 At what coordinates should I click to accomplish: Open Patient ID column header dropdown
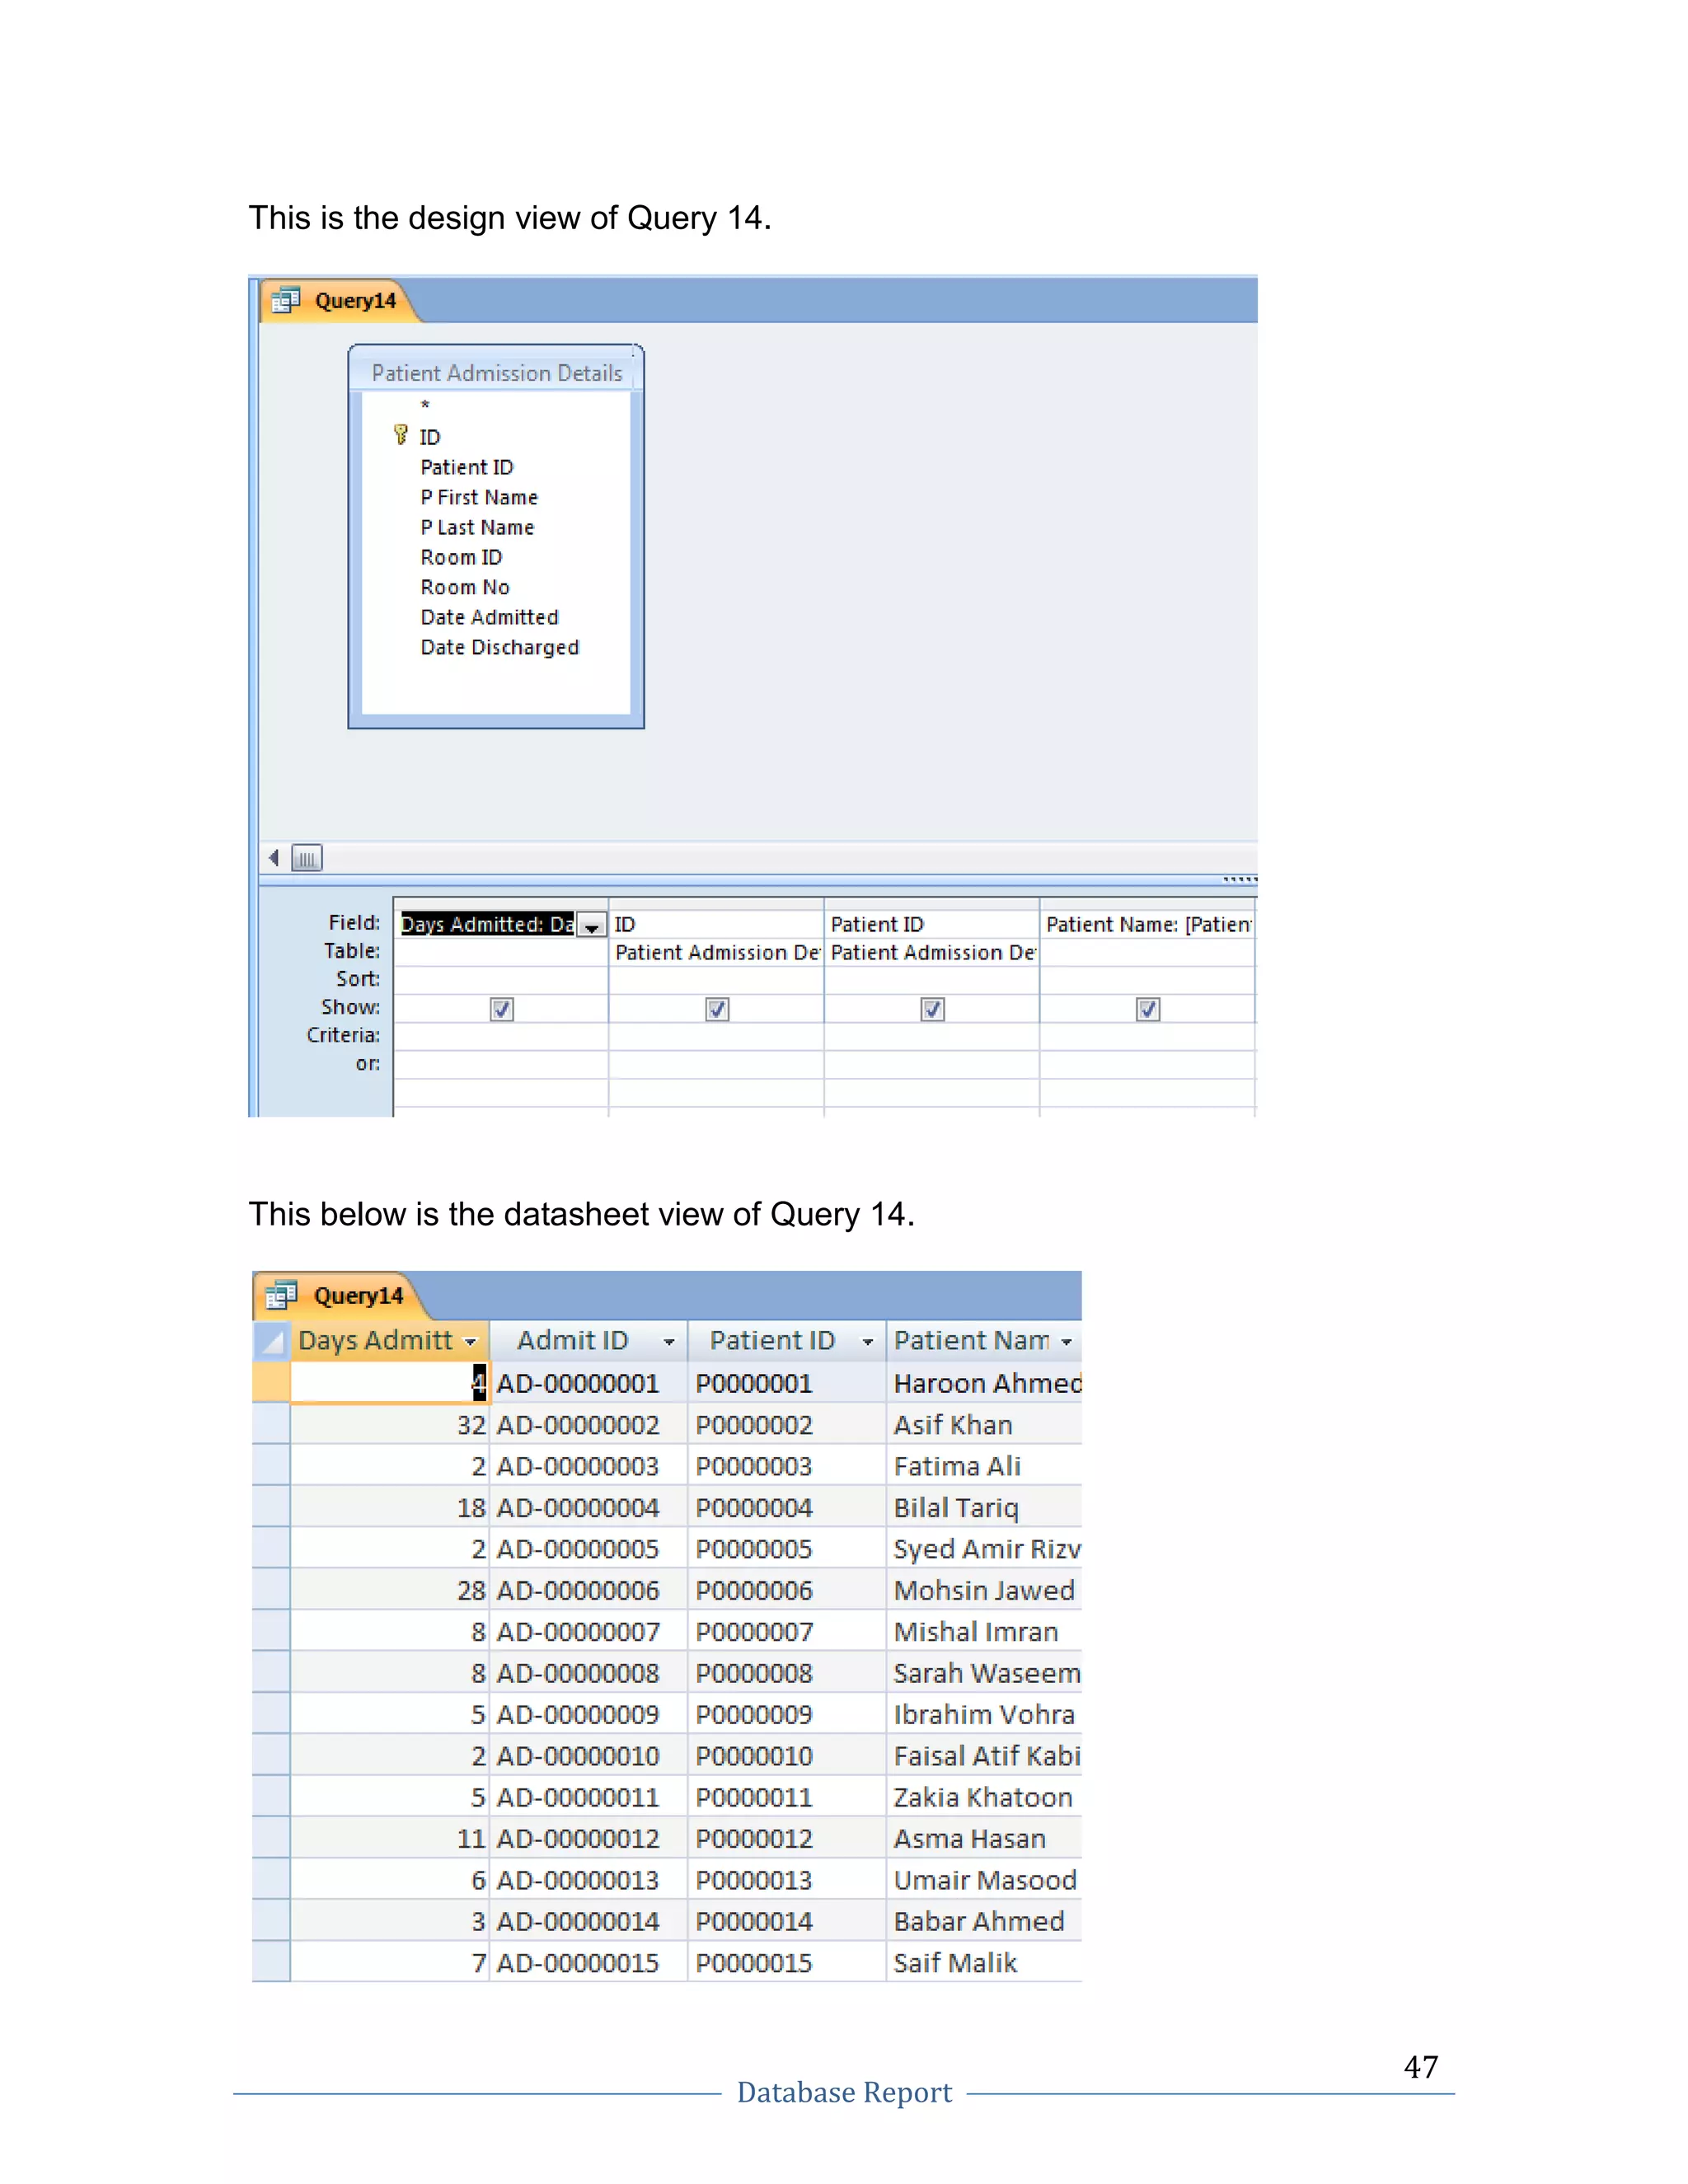[868, 1342]
